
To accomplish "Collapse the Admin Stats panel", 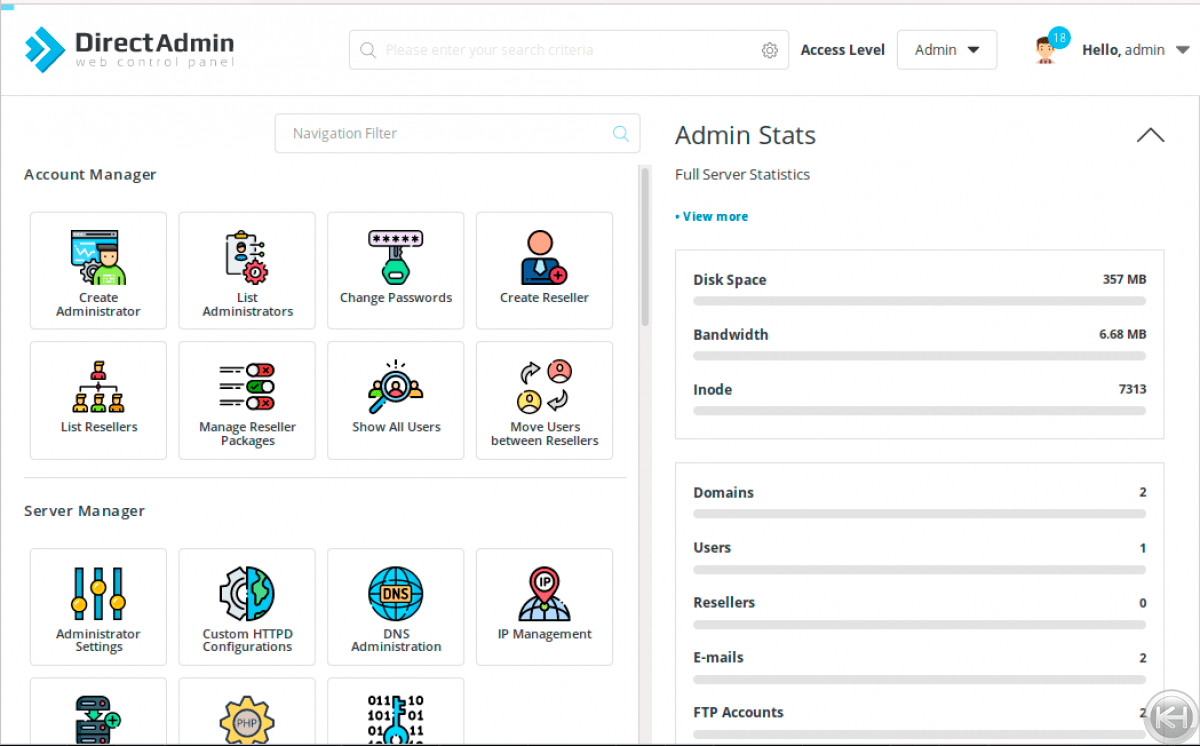I will pos(1150,135).
